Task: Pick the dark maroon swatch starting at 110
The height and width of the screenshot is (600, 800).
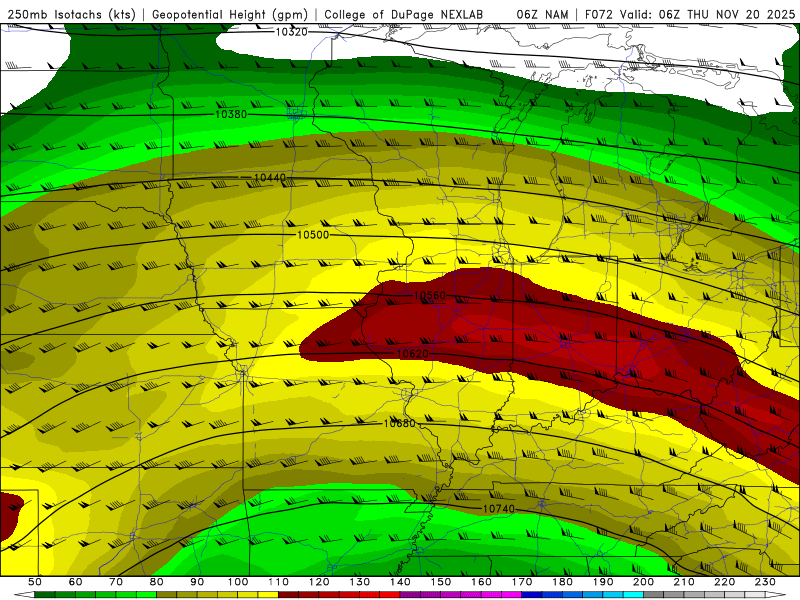Action: pyautogui.click(x=288, y=594)
